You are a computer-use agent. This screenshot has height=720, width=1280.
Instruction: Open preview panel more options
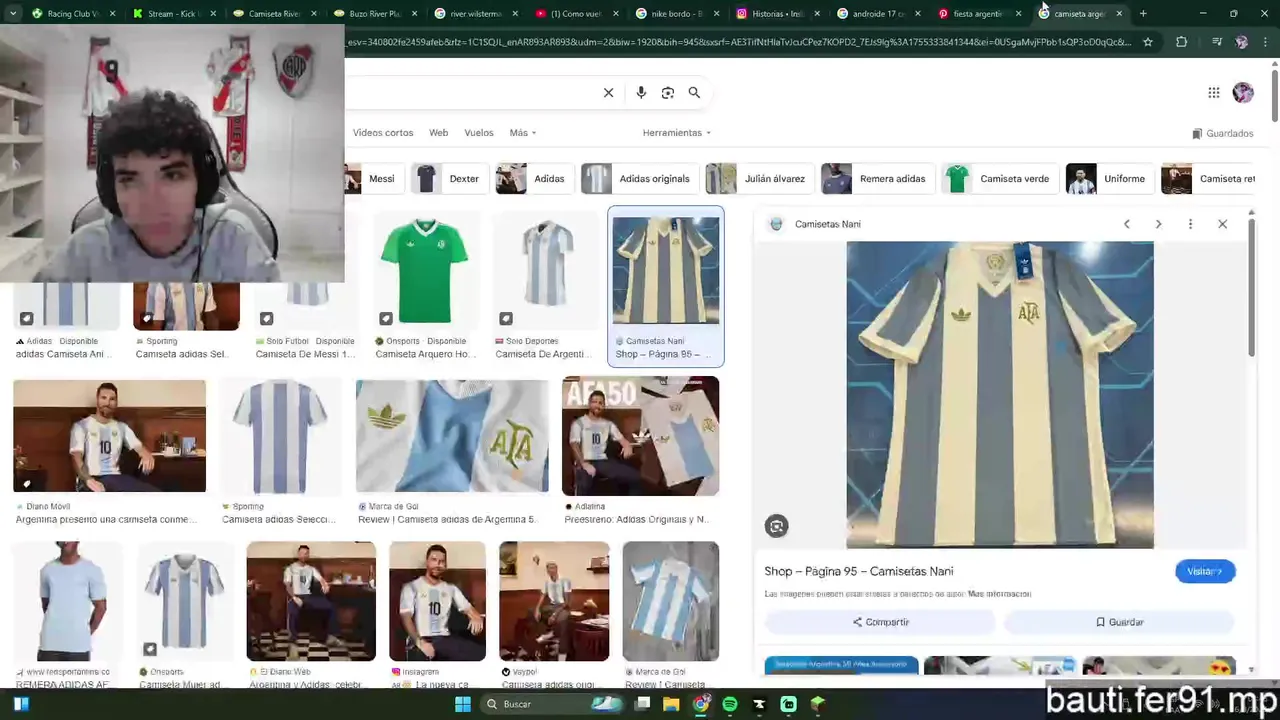coord(1190,224)
